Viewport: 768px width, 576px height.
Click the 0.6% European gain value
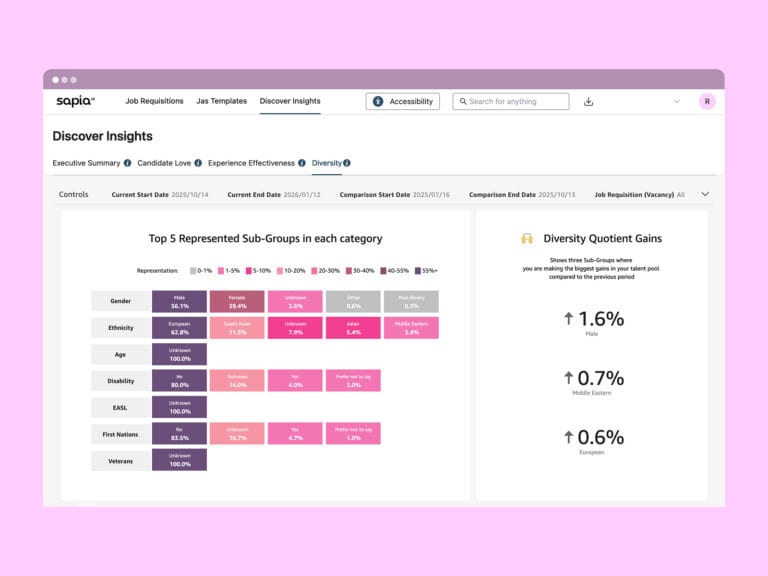click(x=601, y=437)
